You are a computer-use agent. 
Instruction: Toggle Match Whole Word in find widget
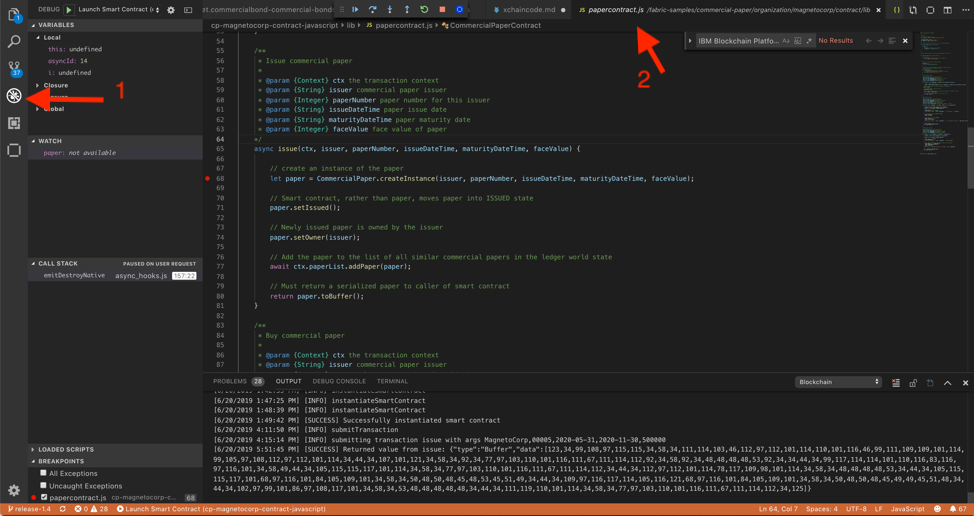(798, 40)
